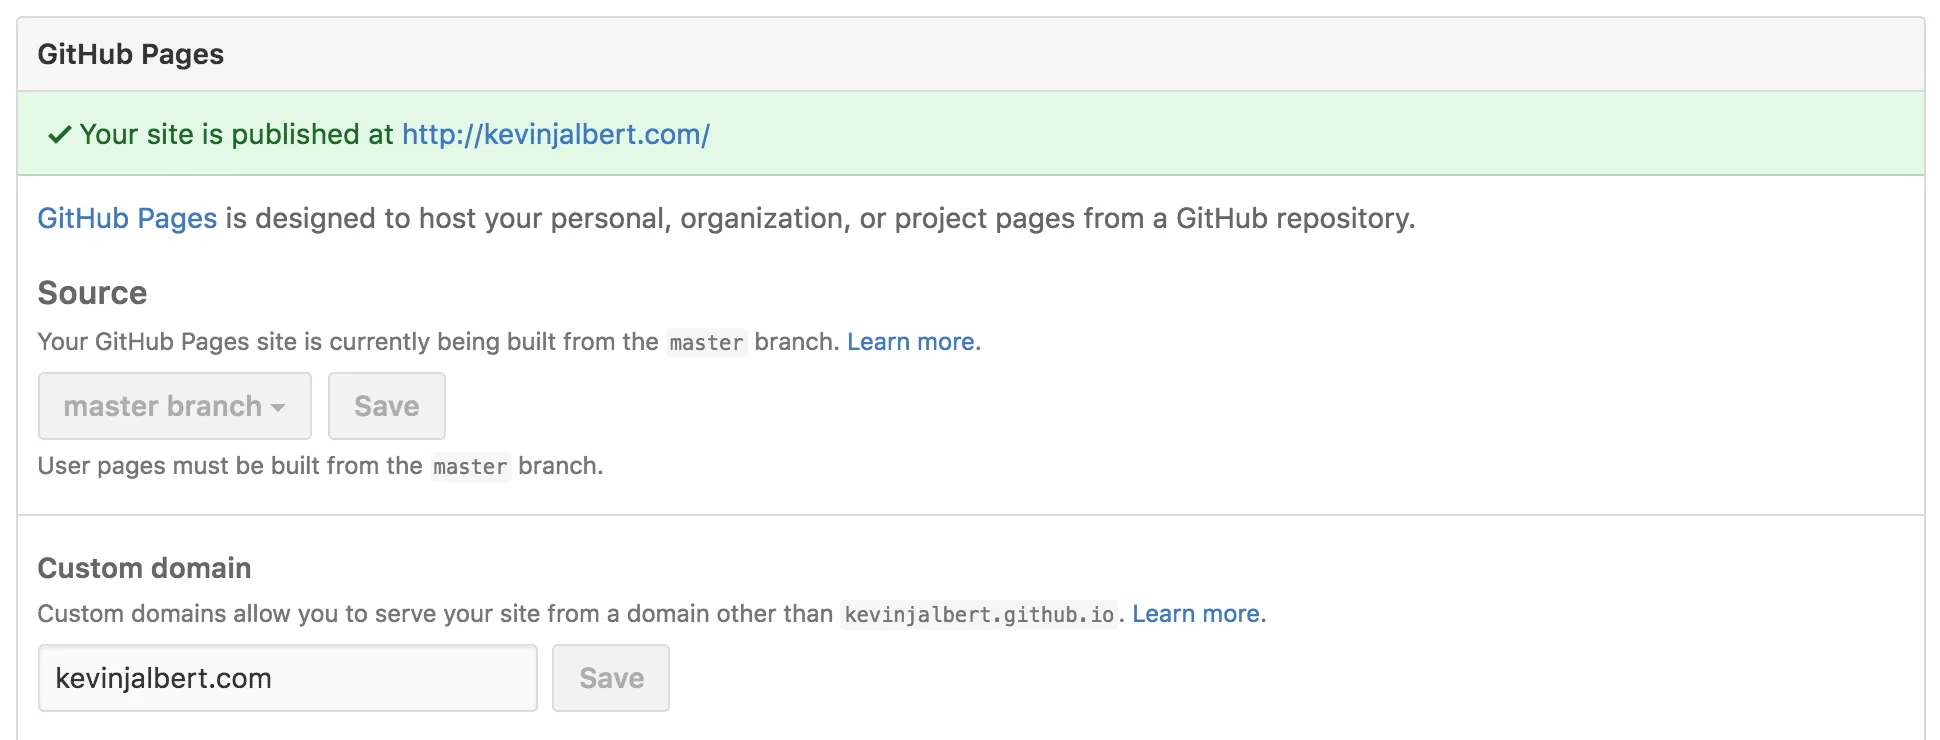Click Save button next to master branch
Image resolution: width=1940 pixels, height=740 pixels.
[387, 406]
